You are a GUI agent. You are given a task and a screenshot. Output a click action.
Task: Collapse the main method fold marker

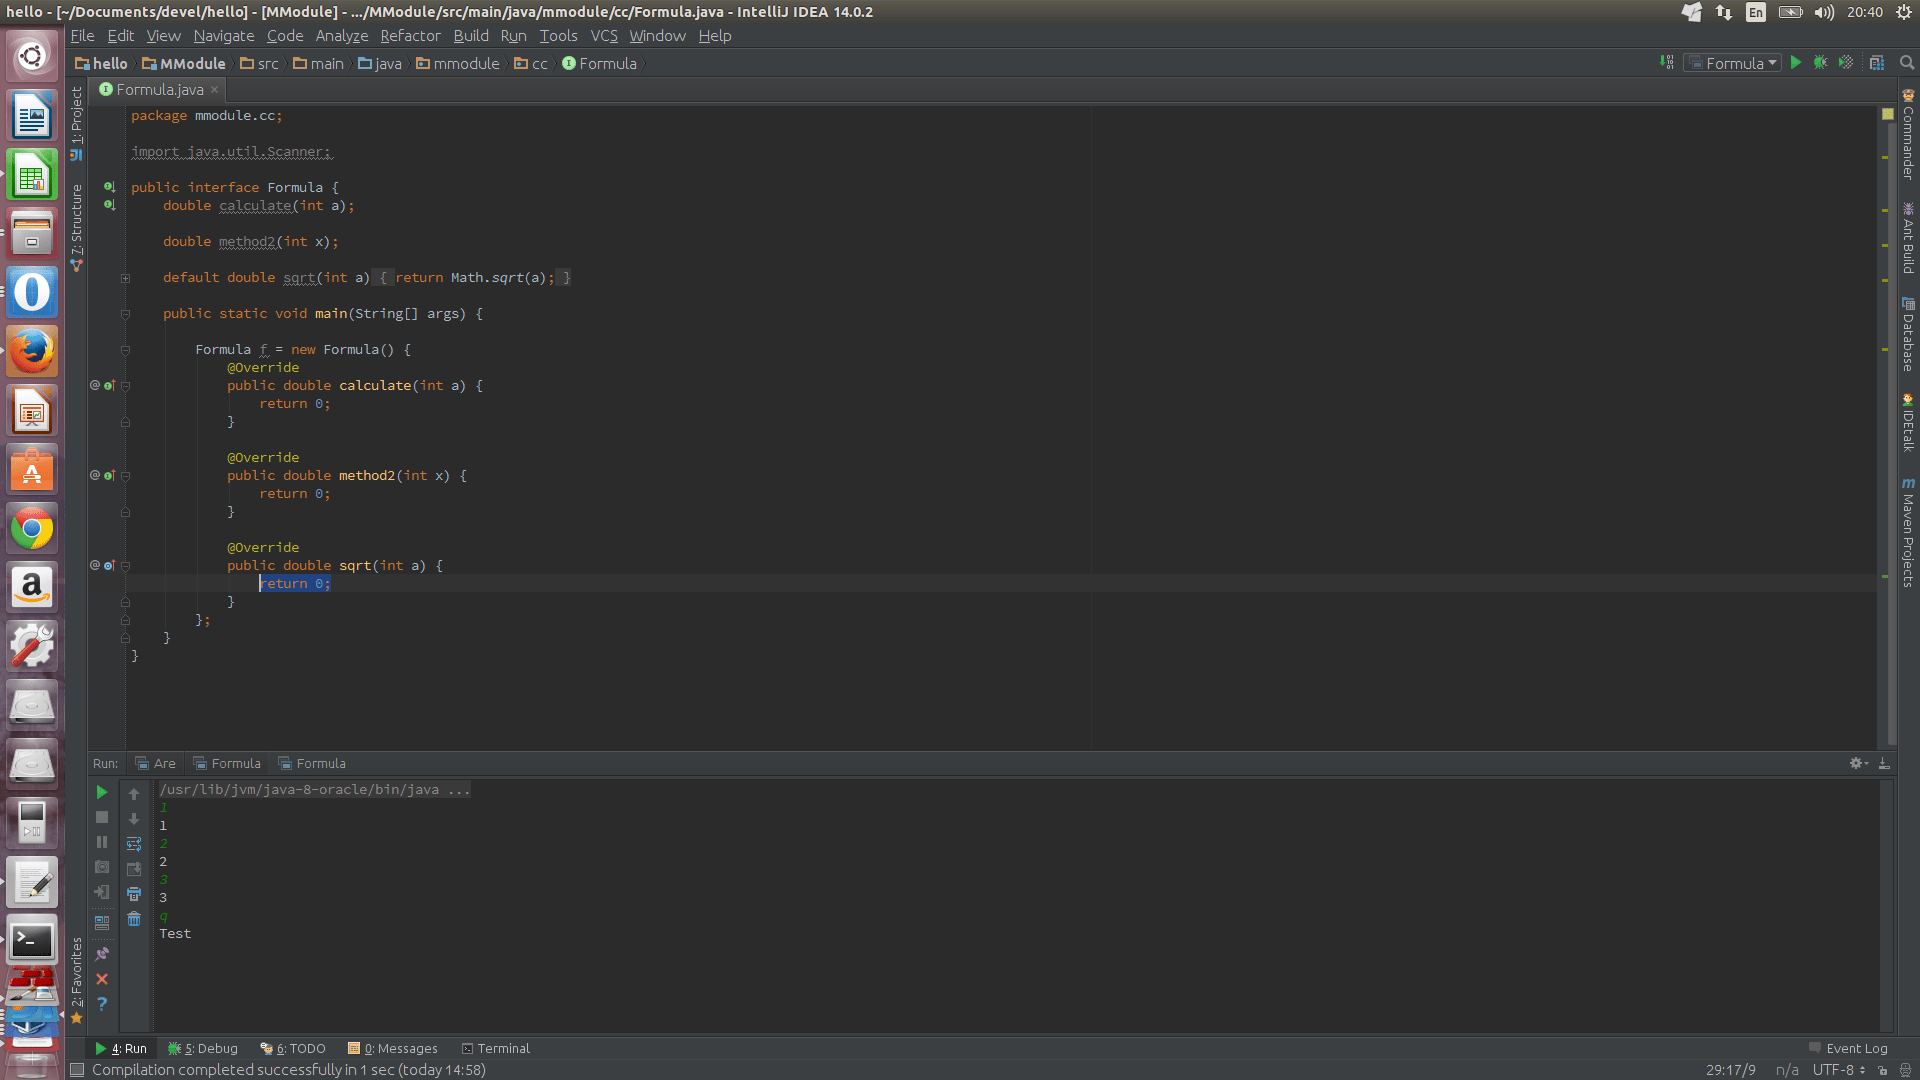(126, 314)
